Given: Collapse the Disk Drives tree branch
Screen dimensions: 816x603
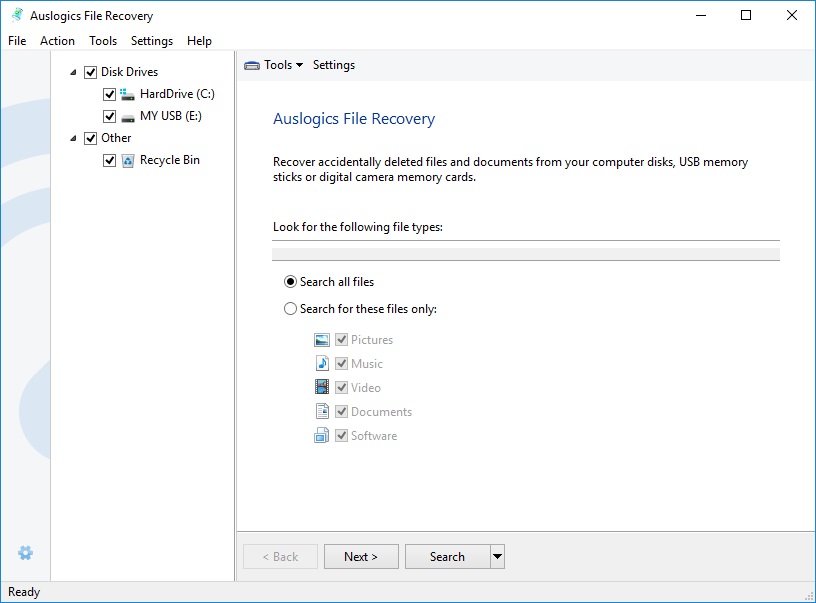Looking at the screenshot, I should 72,71.
